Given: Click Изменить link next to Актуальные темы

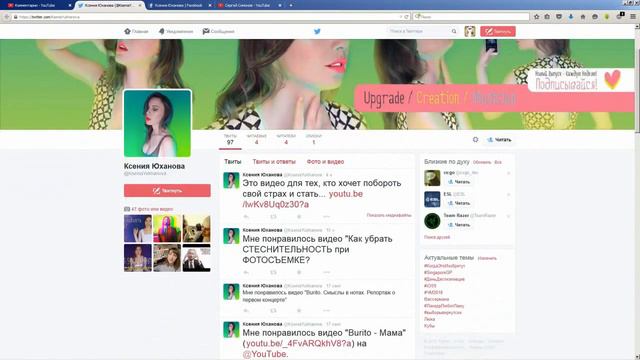Looking at the screenshot, I should [x=487, y=258].
